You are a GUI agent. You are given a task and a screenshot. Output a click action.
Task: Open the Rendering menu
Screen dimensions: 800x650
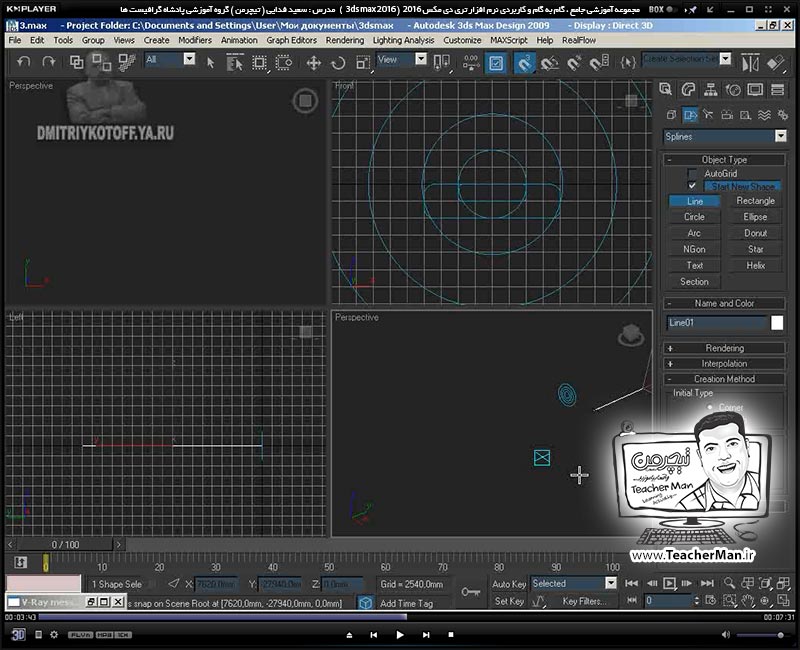(x=345, y=40)
